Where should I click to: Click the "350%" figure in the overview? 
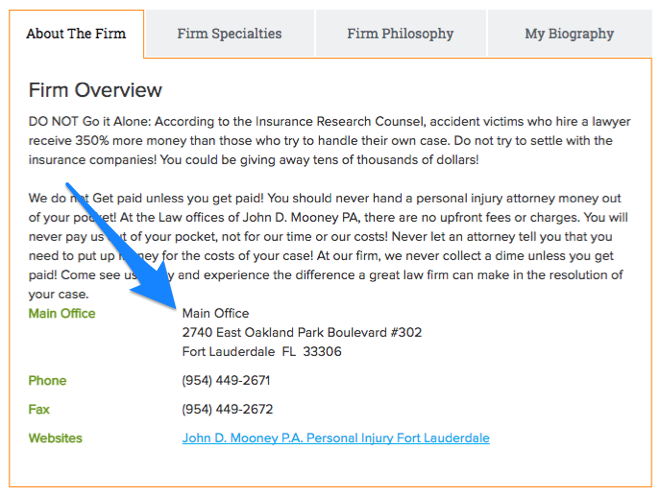pyautogui.click(x=100, y=140)
